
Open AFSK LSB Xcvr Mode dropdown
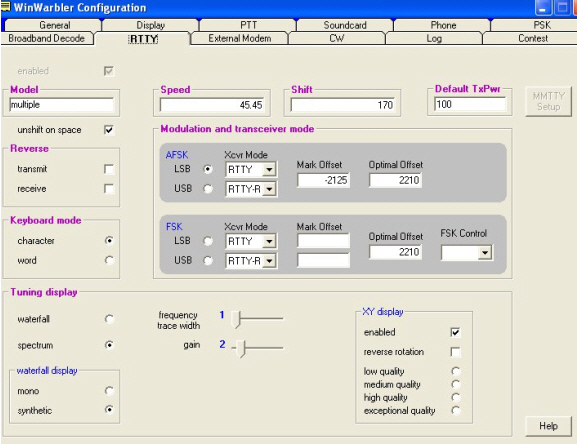[x=269, y=170]
